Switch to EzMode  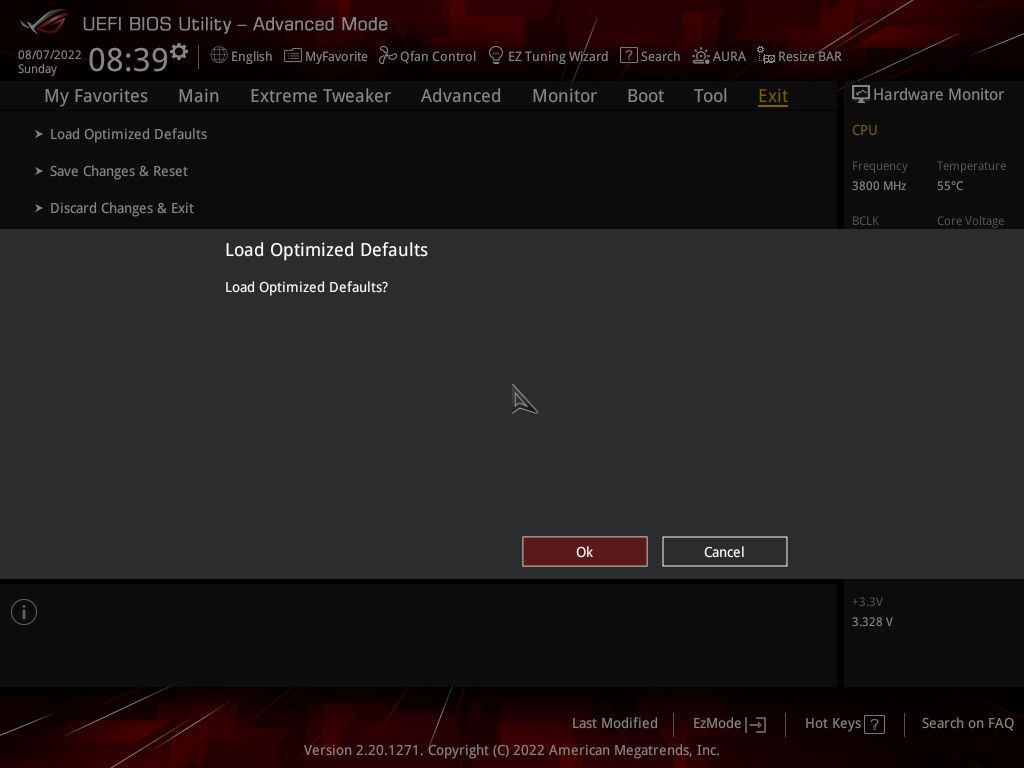pyautogui.click(x=716, y=724)
